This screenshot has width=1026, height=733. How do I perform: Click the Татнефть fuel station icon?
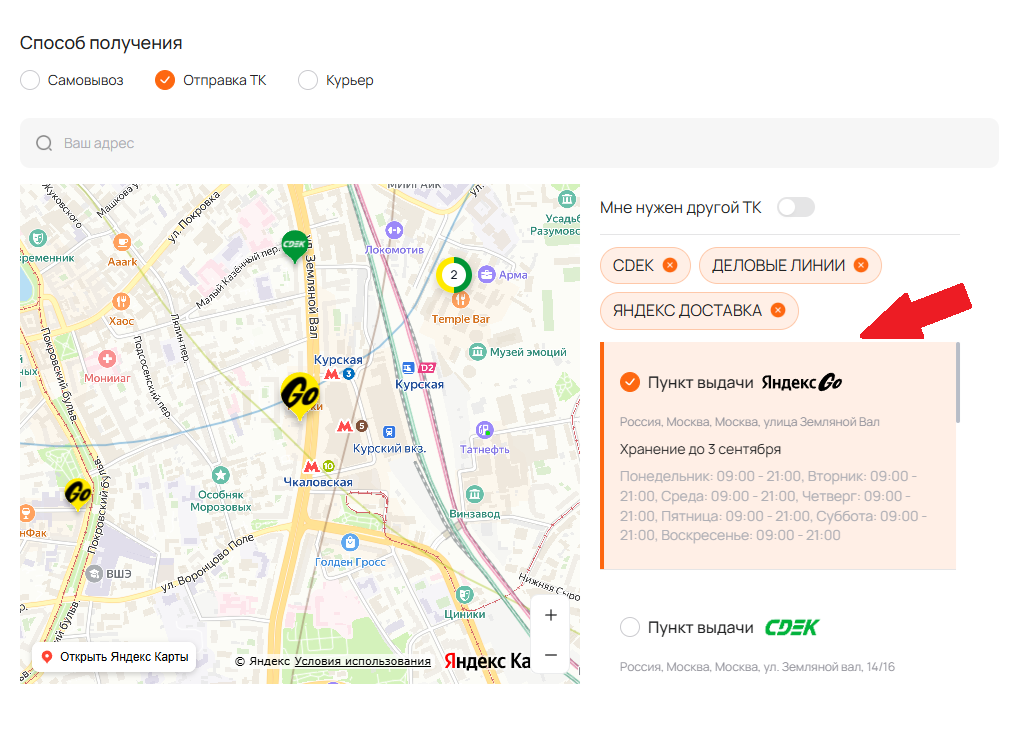coord(484,430)
